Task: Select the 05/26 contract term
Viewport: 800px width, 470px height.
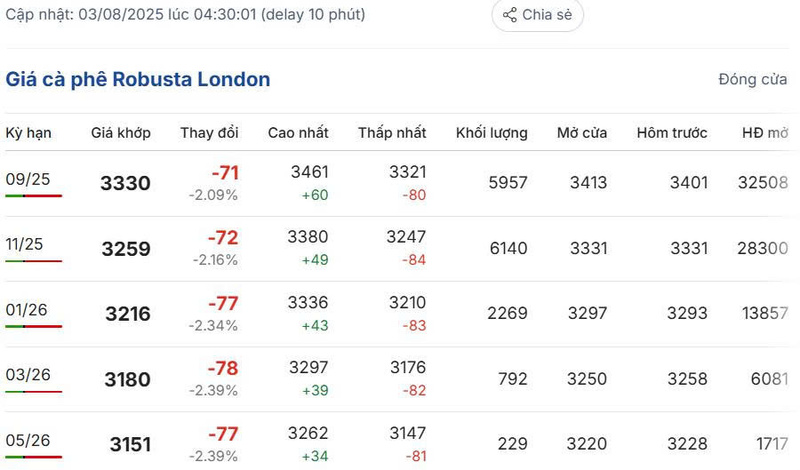Action: pos(28,440)
